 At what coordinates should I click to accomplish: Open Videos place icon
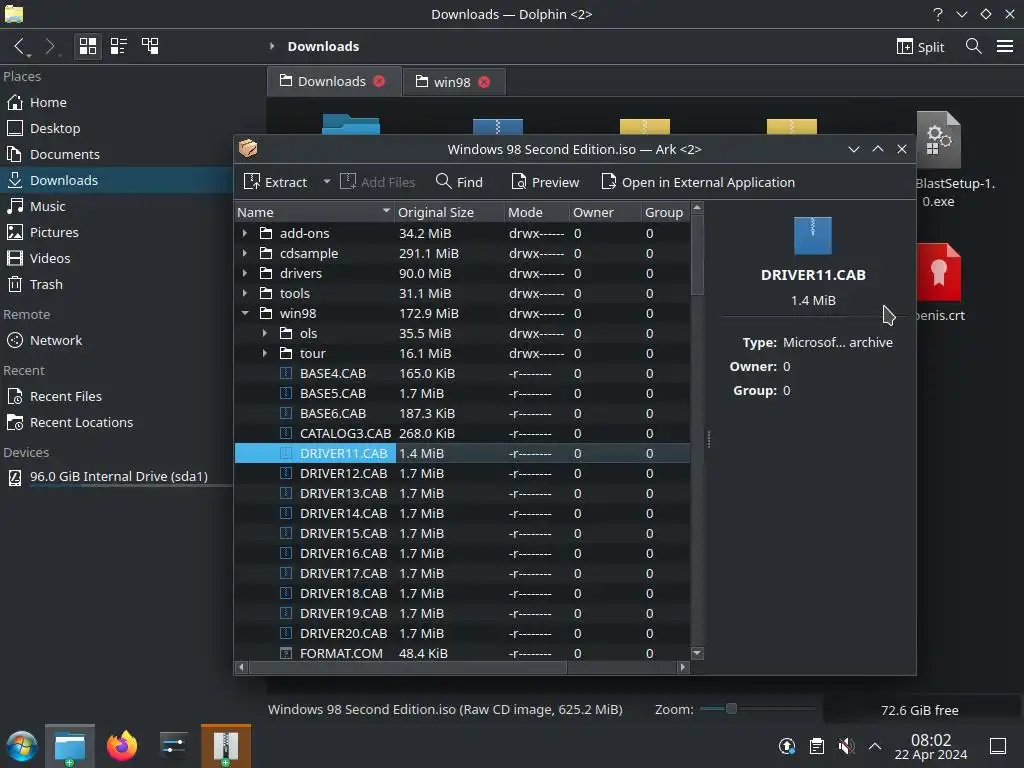coord(14,258)
